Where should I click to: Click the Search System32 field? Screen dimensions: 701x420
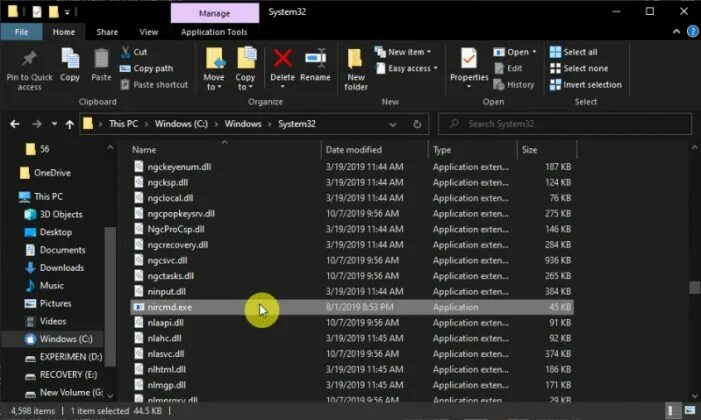coord(565,124)
